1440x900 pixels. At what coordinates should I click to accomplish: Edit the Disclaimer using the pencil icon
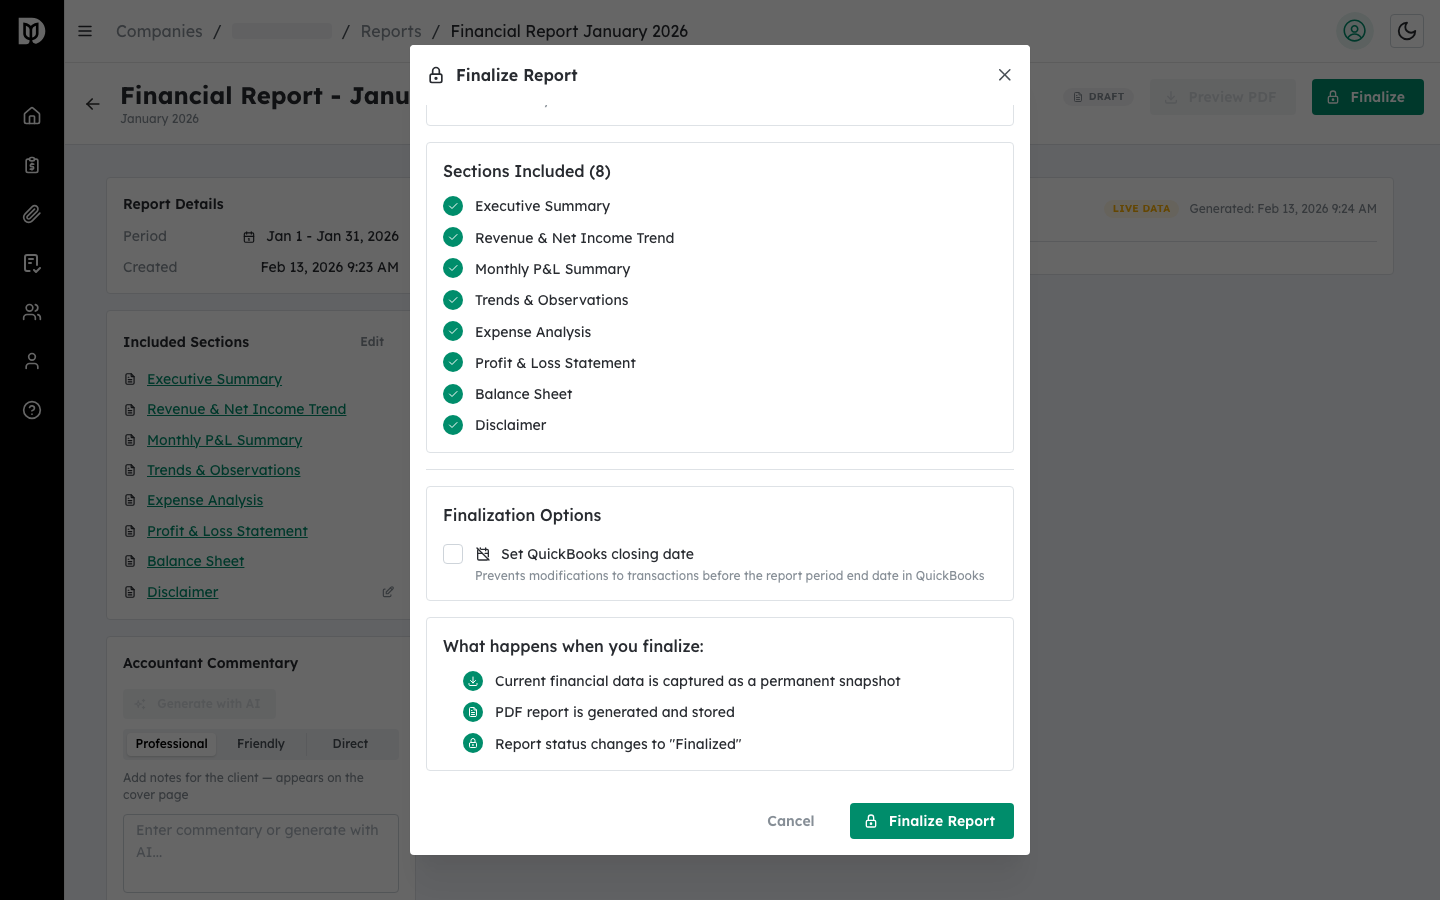tap(388, 591)
